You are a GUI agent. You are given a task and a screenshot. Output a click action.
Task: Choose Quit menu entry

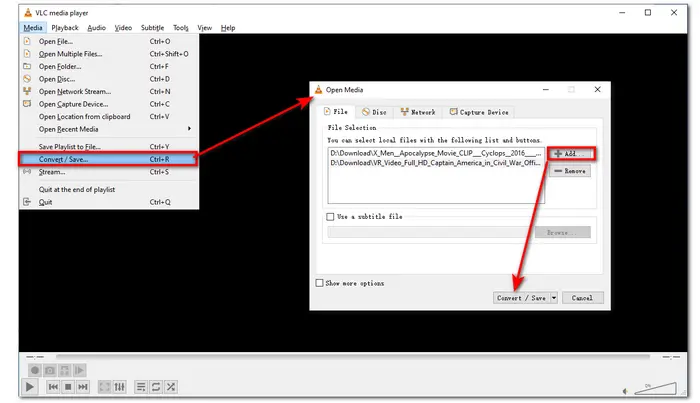109,202
